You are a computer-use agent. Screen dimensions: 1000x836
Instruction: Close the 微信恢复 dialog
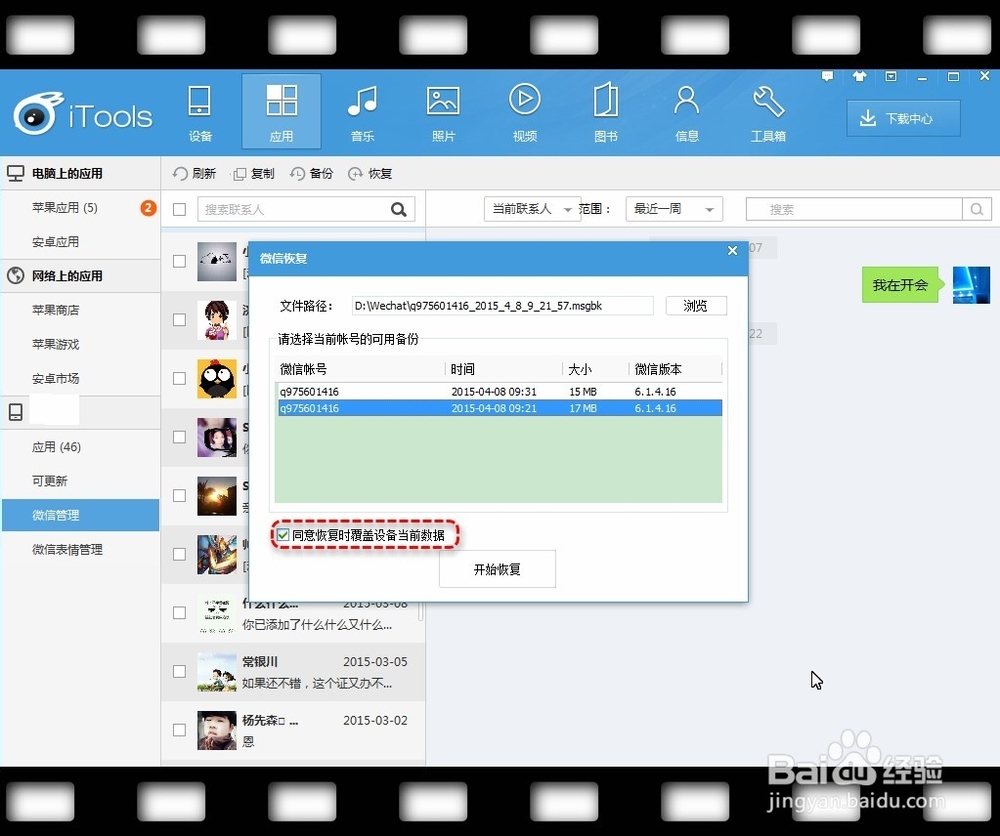[733, 251]
